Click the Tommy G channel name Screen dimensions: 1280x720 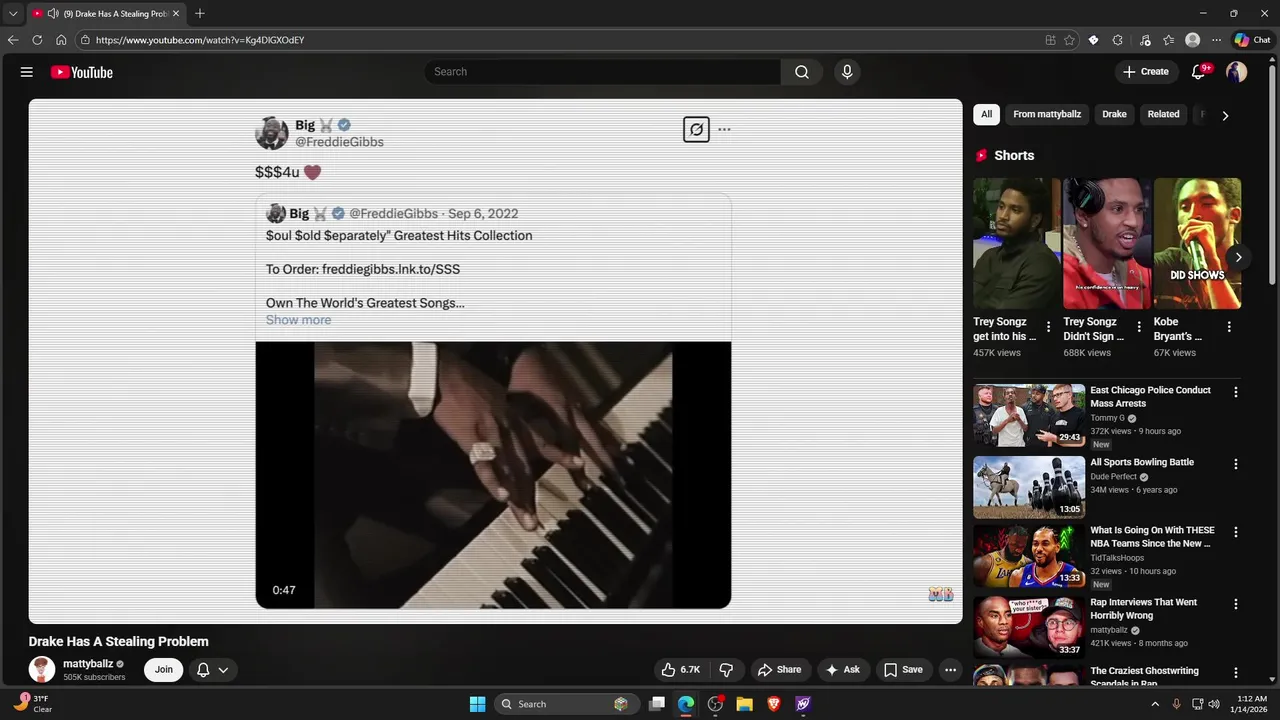(1107, 418)
